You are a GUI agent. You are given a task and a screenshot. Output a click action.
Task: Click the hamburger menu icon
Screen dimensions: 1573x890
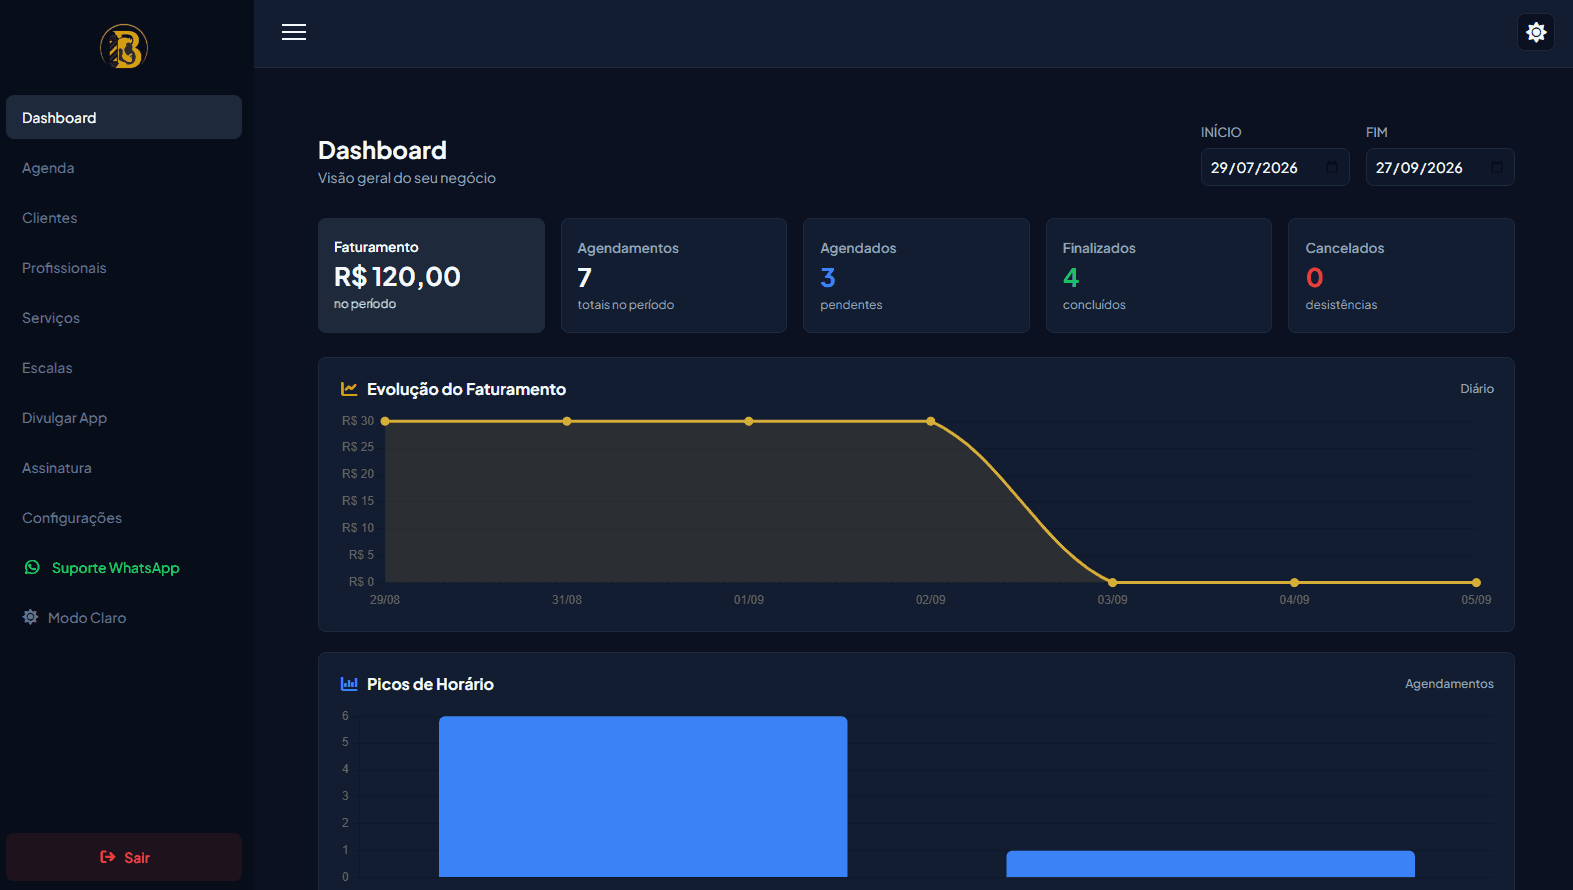tap(294, 32)
